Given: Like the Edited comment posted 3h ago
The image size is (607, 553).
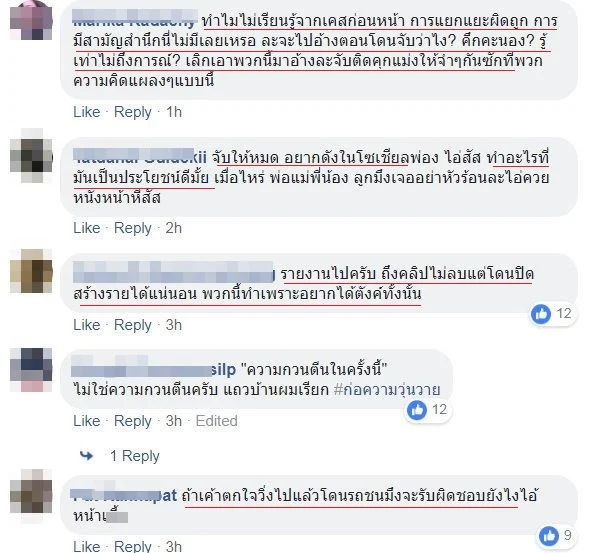Looking at the screenshot, I should click(87, 421).
